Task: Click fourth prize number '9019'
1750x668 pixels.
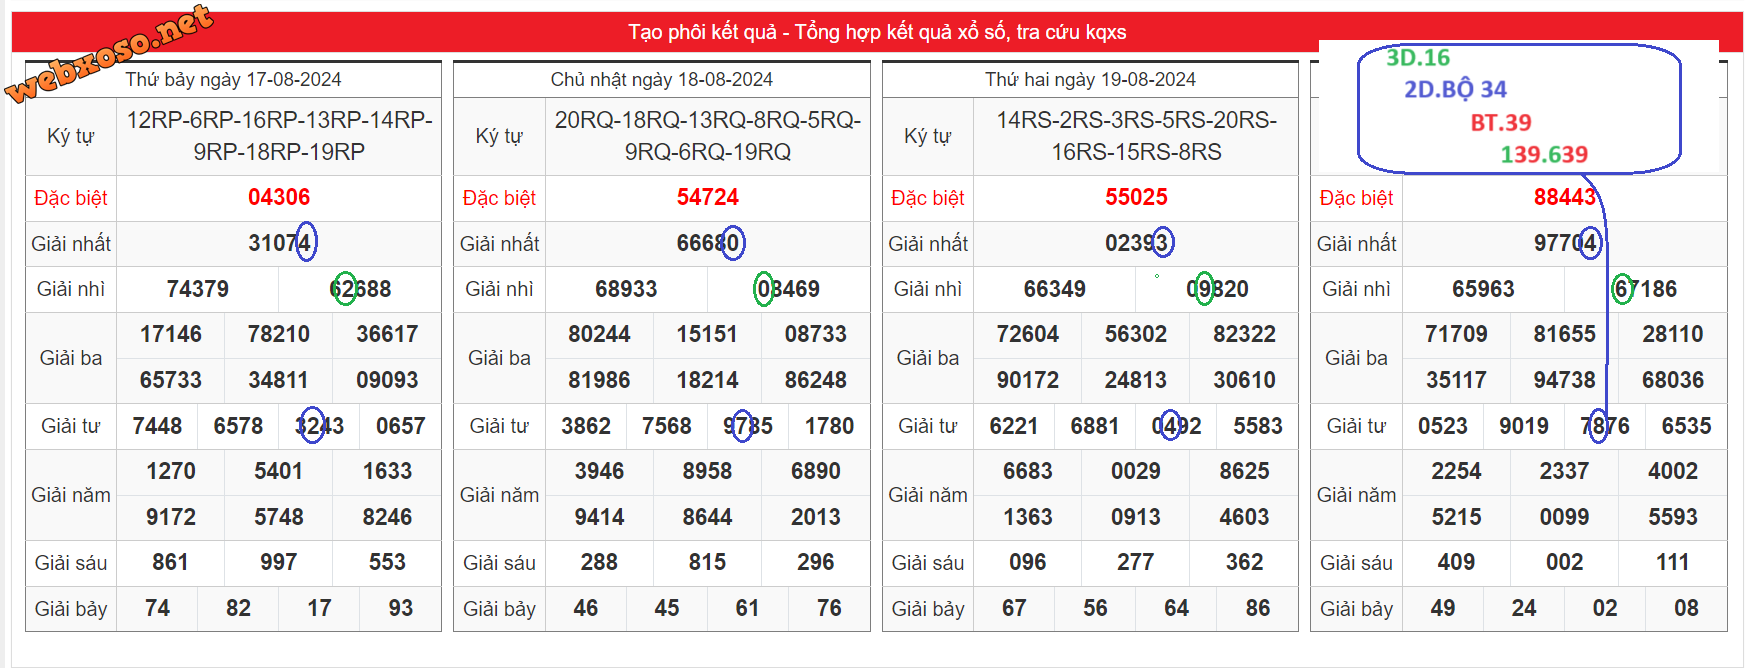Action: 1524,426
